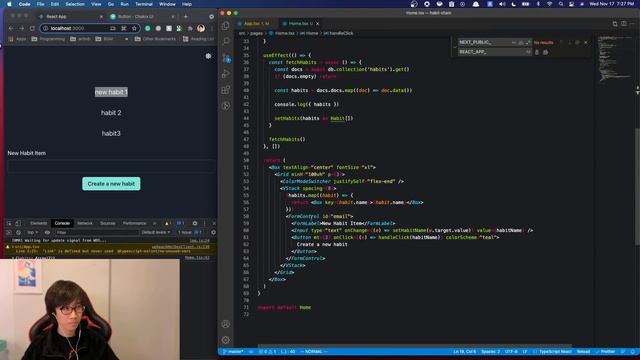
Task: Open the Apps bookmarks shortcut
Action: click(x=17, y=39)
